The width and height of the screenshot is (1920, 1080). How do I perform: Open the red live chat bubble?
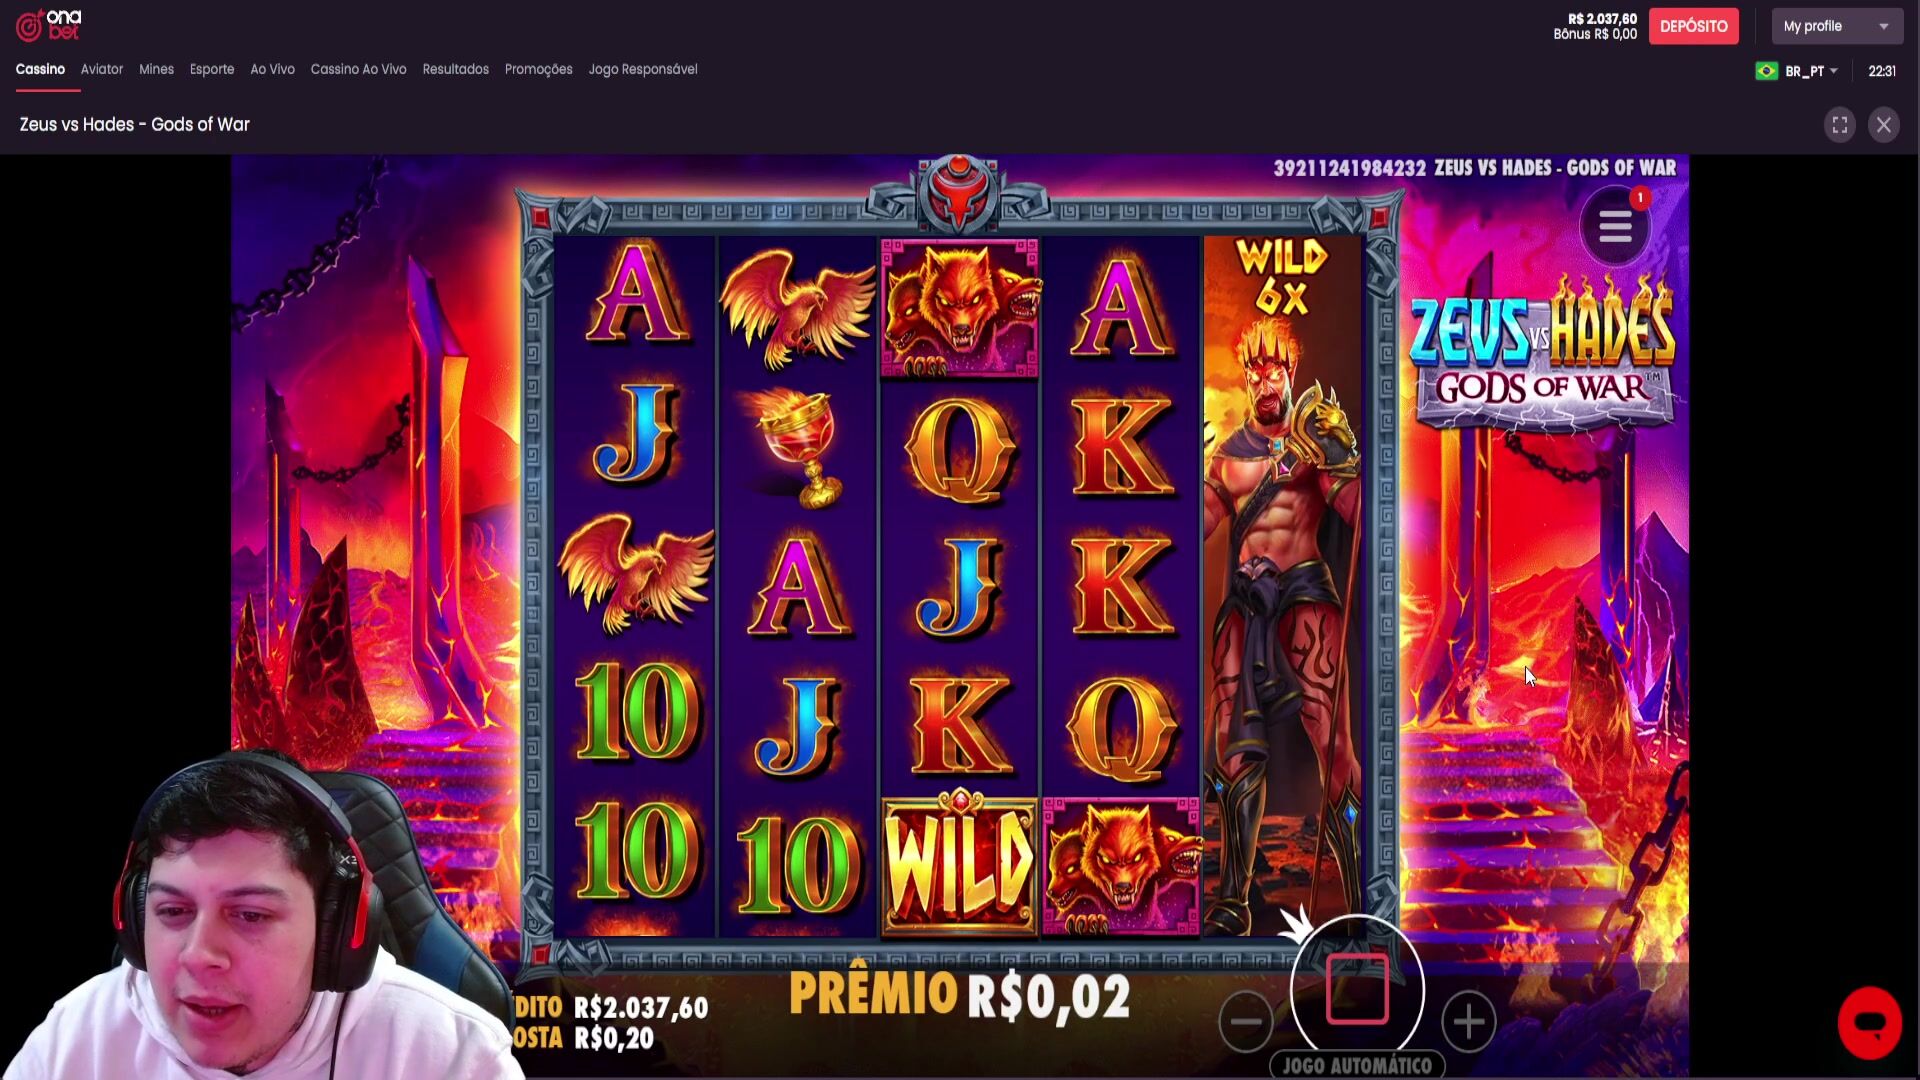pos(1869,1023)
